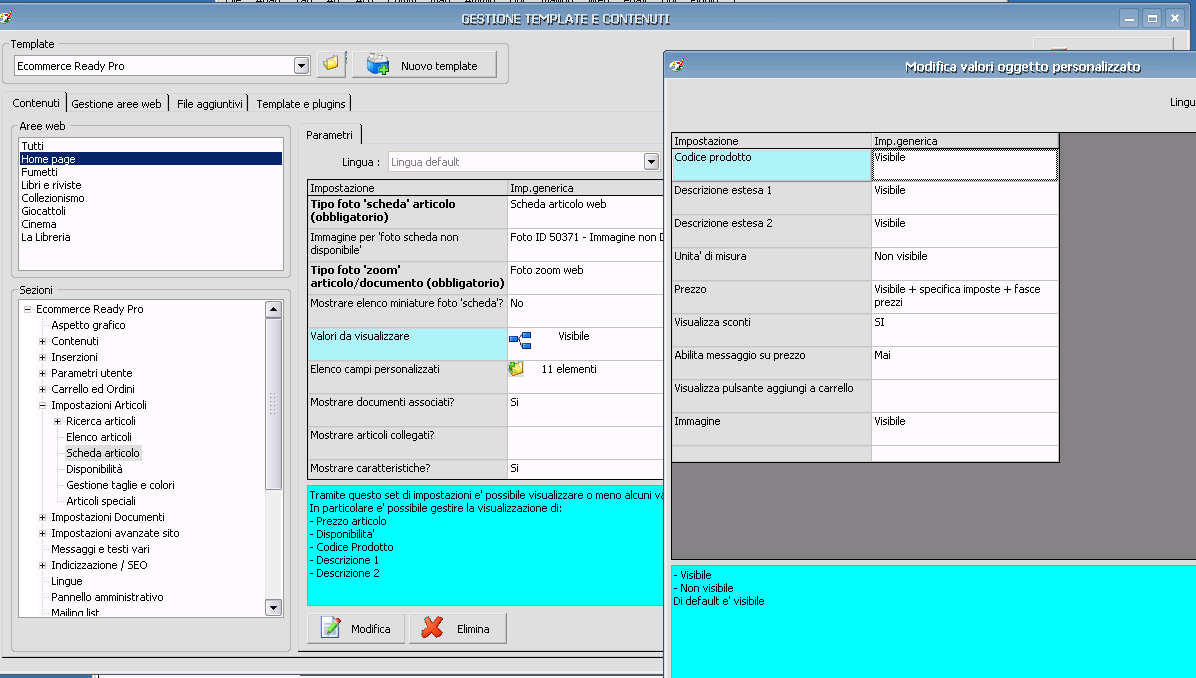Click the 'Nuovo template' button

pyautogui.click(x=425, y=66)
